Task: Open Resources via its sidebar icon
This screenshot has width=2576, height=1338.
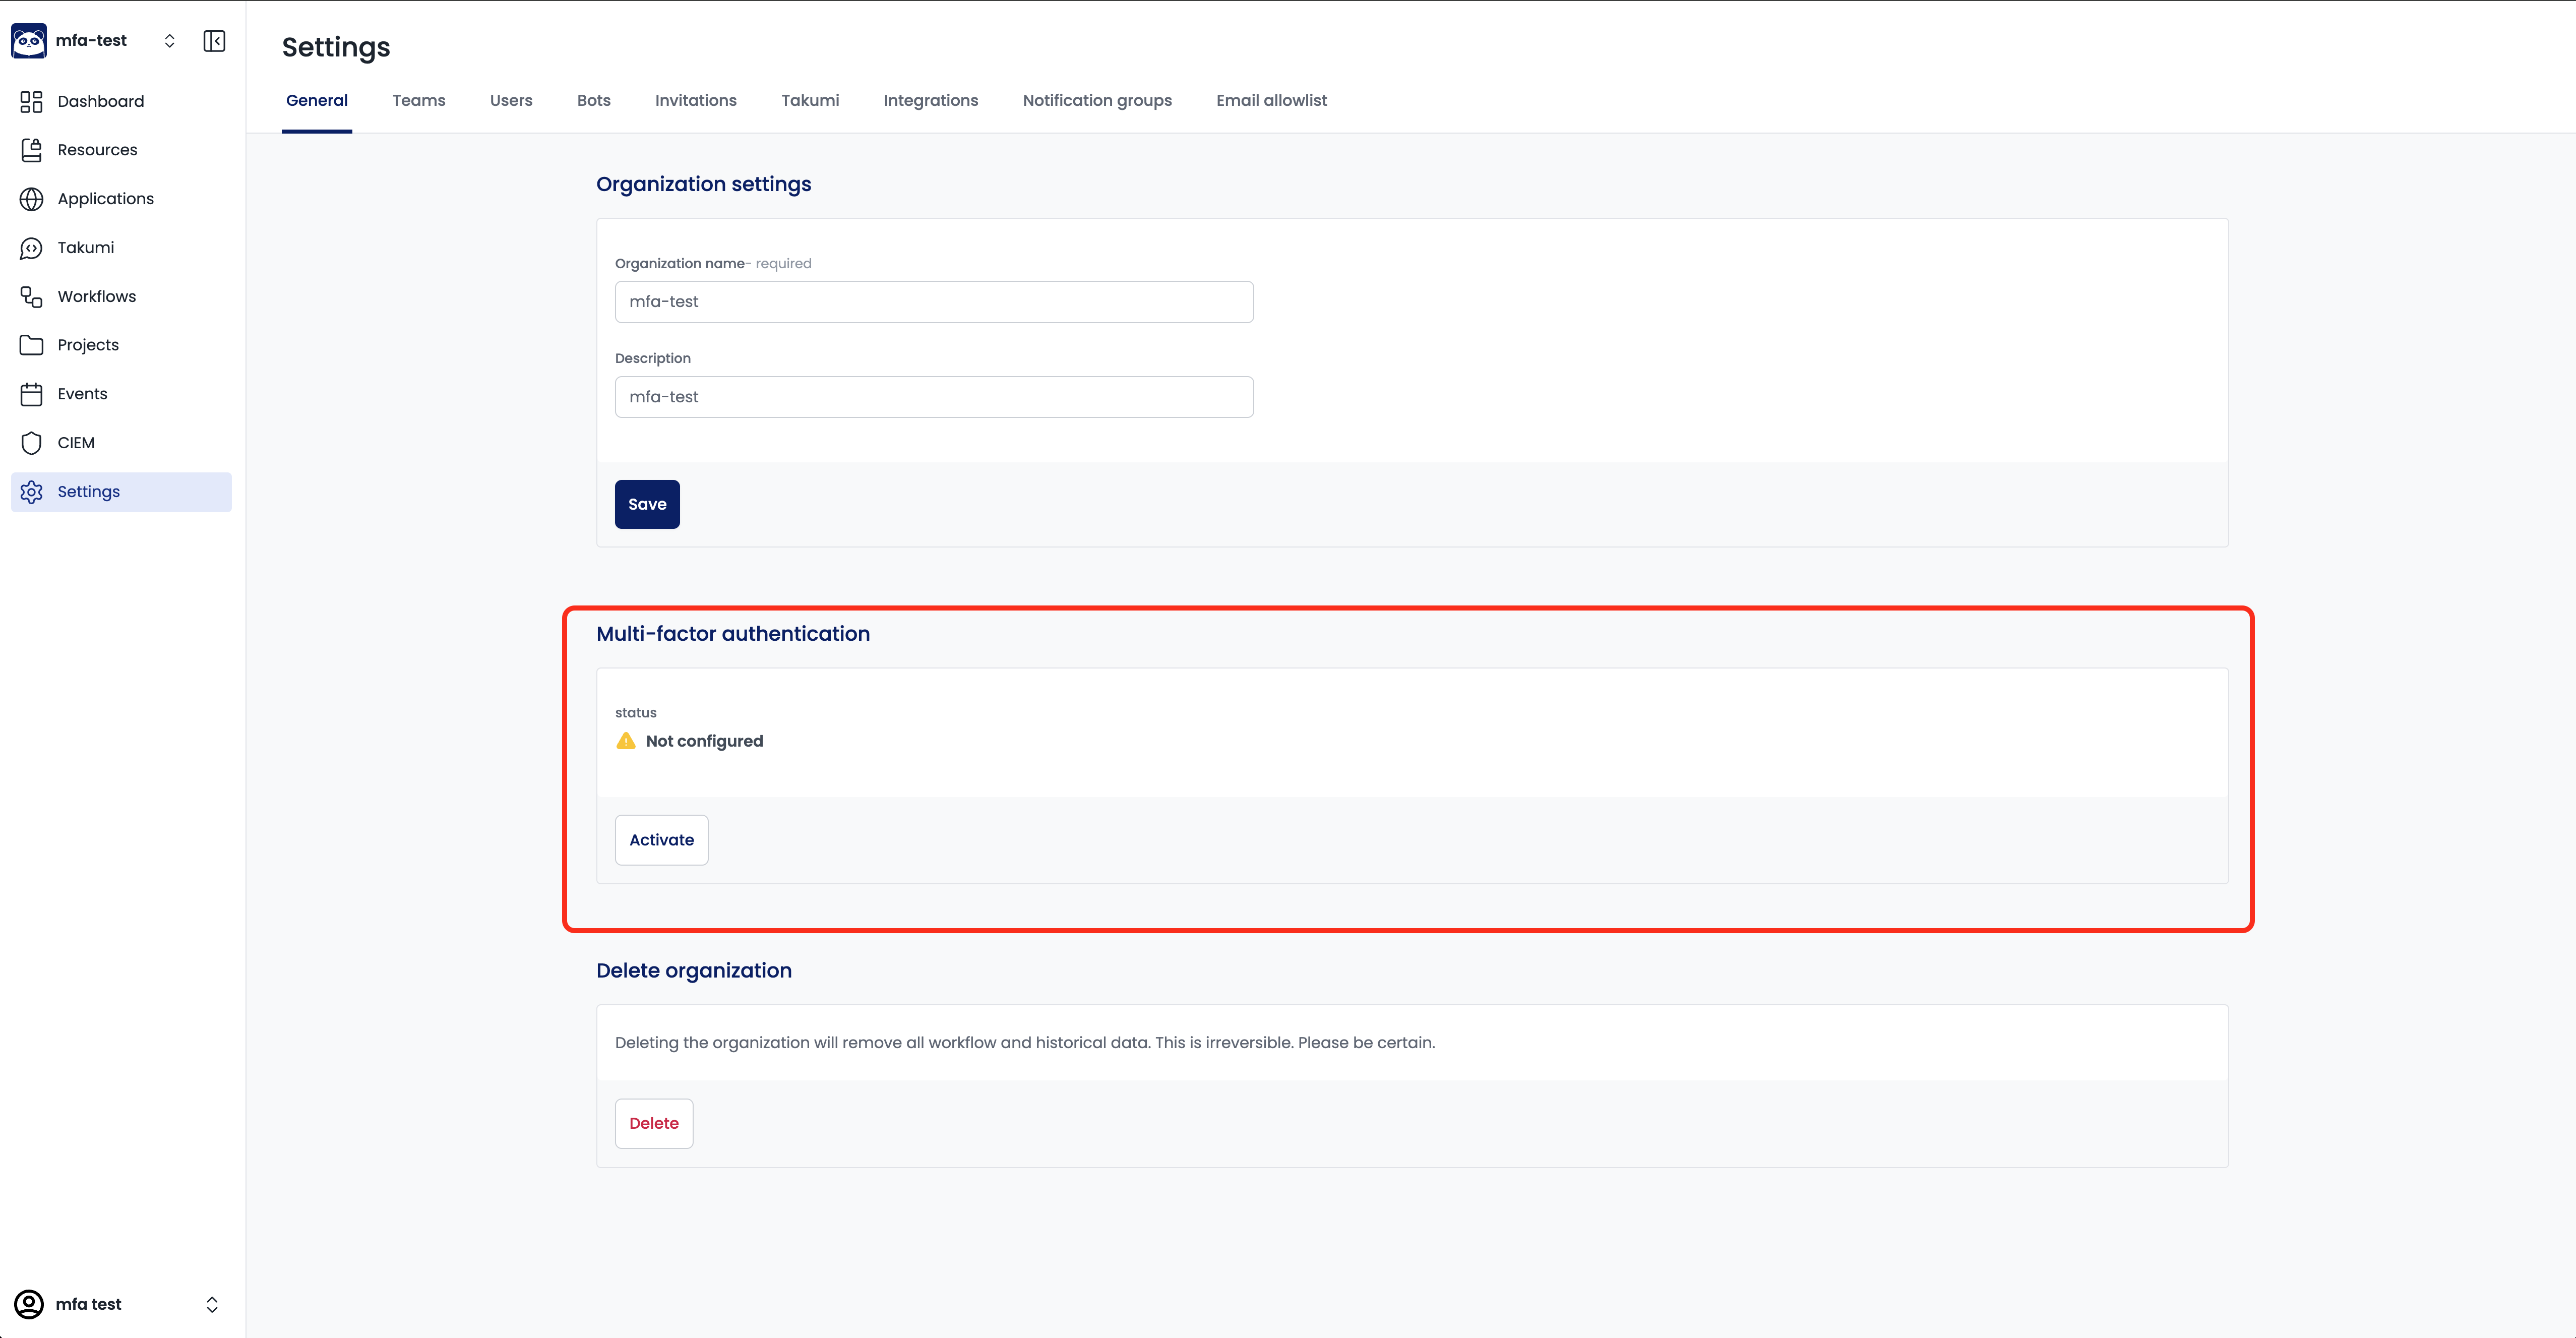Action: point(31,150)
